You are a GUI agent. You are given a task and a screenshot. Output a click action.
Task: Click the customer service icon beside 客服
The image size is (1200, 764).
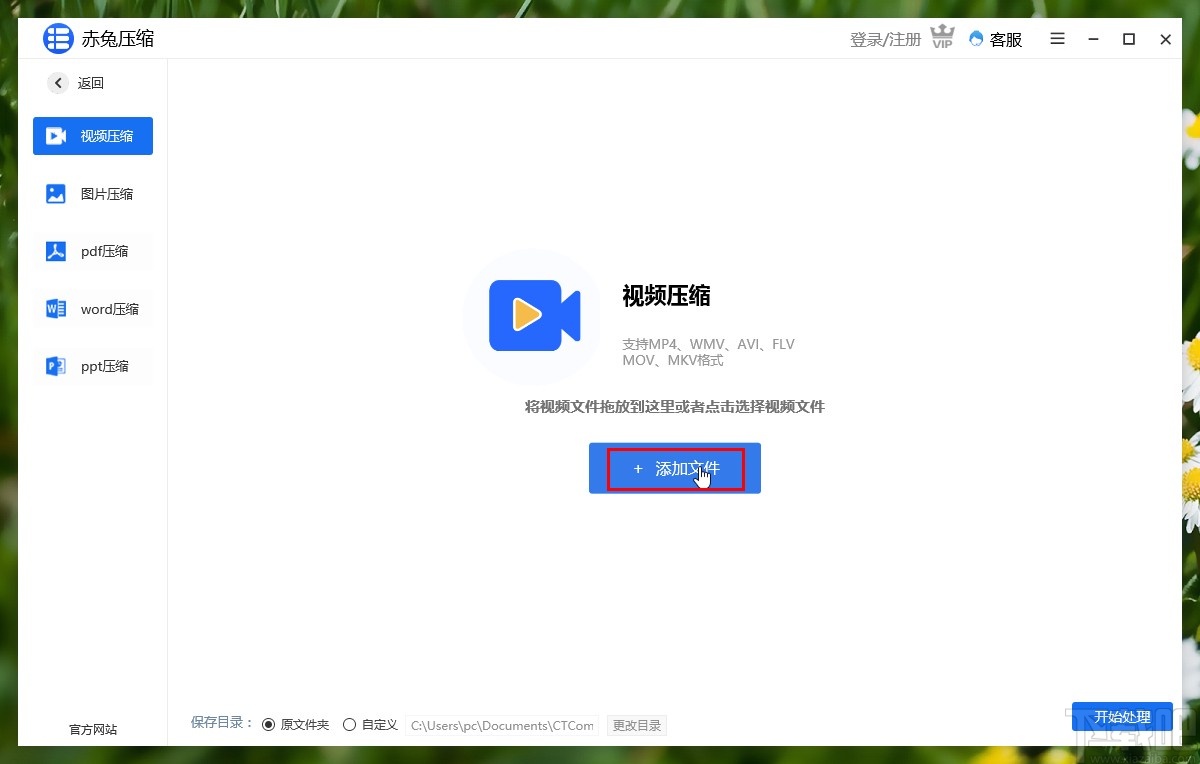click(x=976, y=39)
